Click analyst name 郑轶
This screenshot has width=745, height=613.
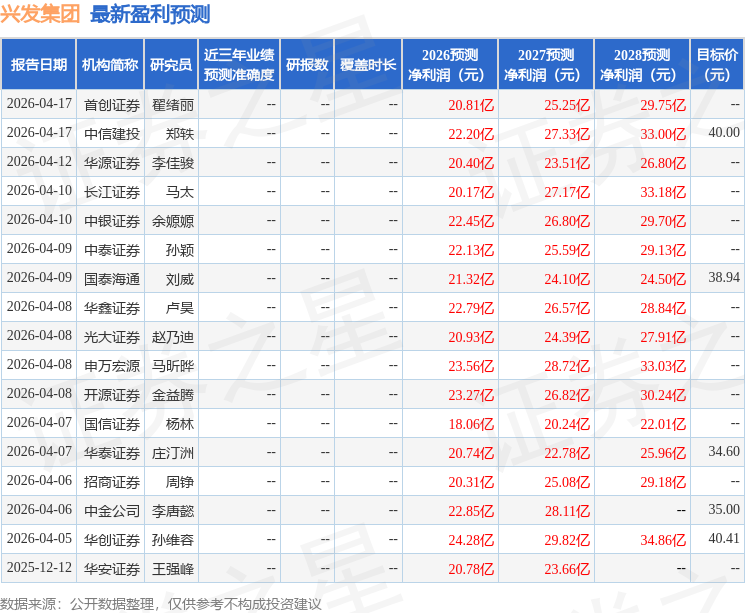[x=180, y=134]
